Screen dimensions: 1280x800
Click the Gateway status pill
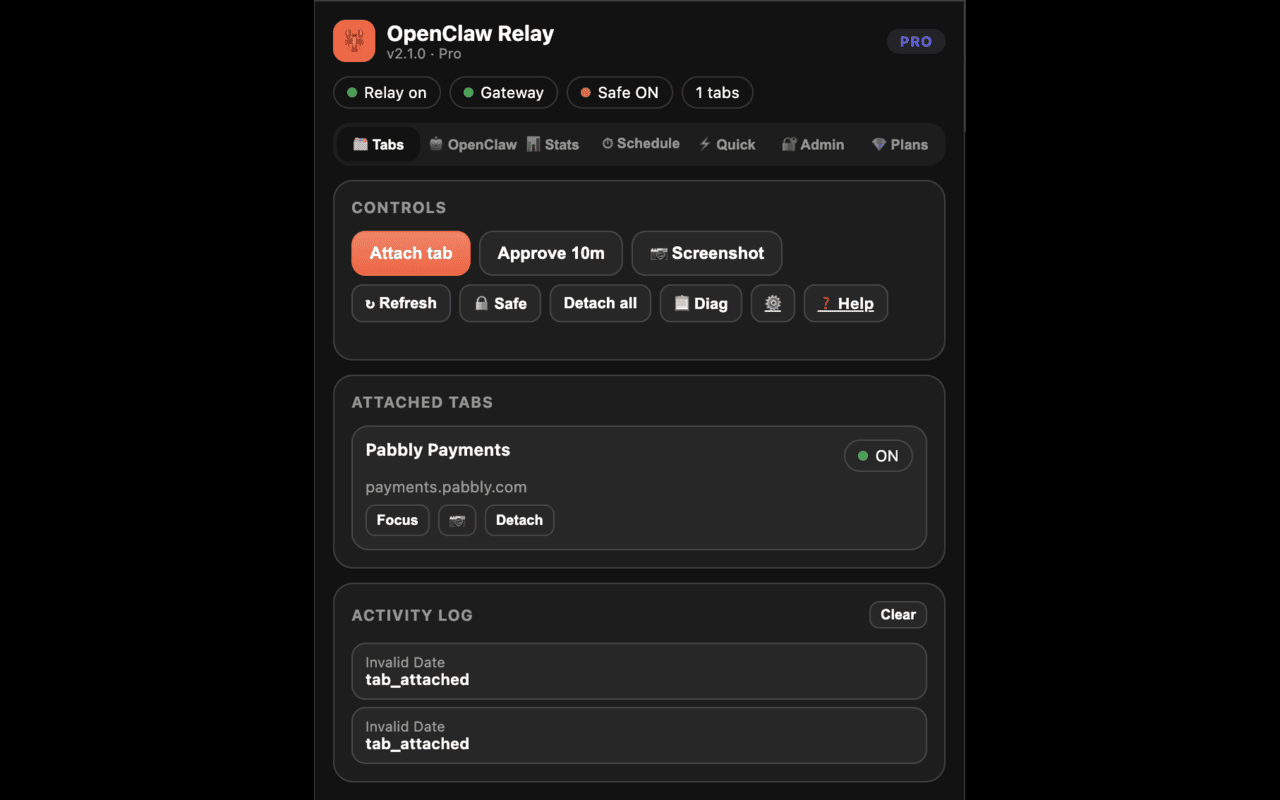[x=504, y=93]
